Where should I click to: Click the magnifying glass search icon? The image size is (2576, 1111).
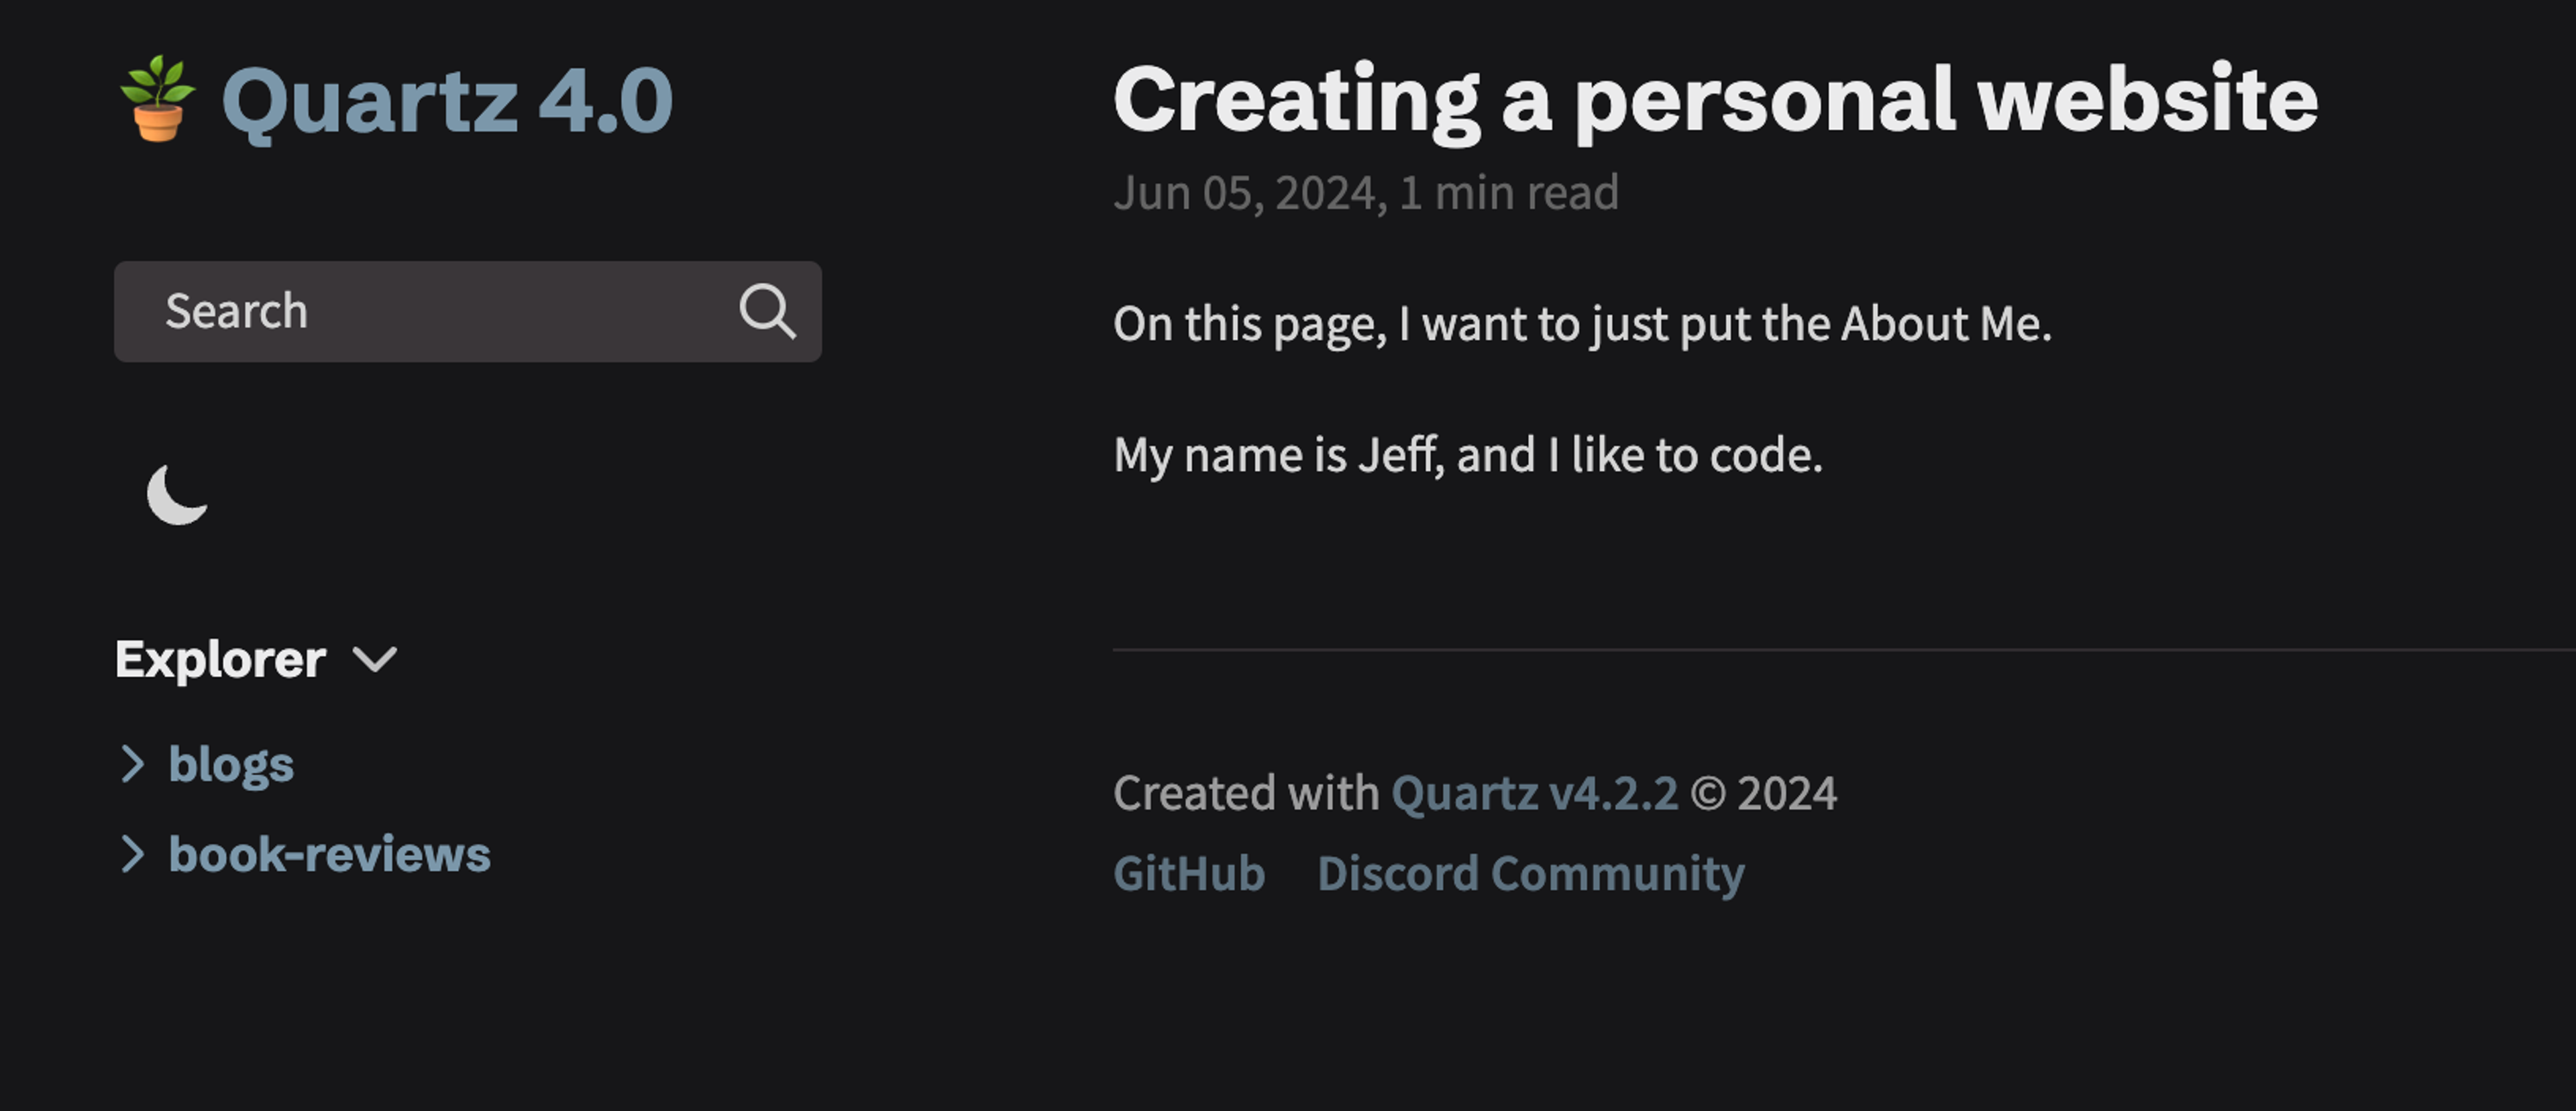tap(767, 311)
